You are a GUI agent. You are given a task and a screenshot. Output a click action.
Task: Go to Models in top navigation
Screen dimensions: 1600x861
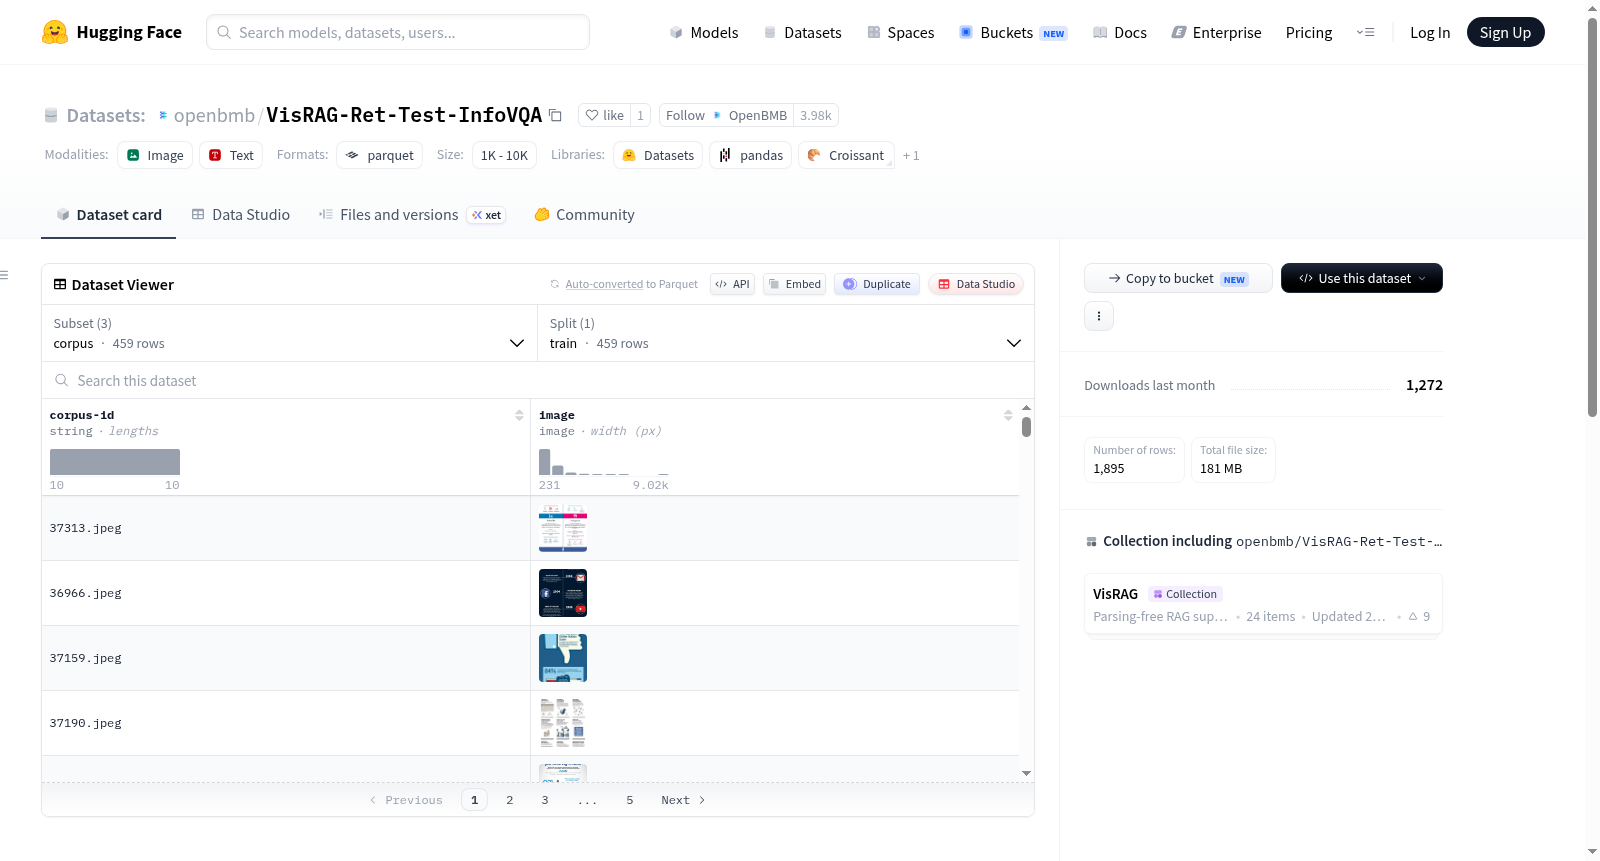pos(704,32)
